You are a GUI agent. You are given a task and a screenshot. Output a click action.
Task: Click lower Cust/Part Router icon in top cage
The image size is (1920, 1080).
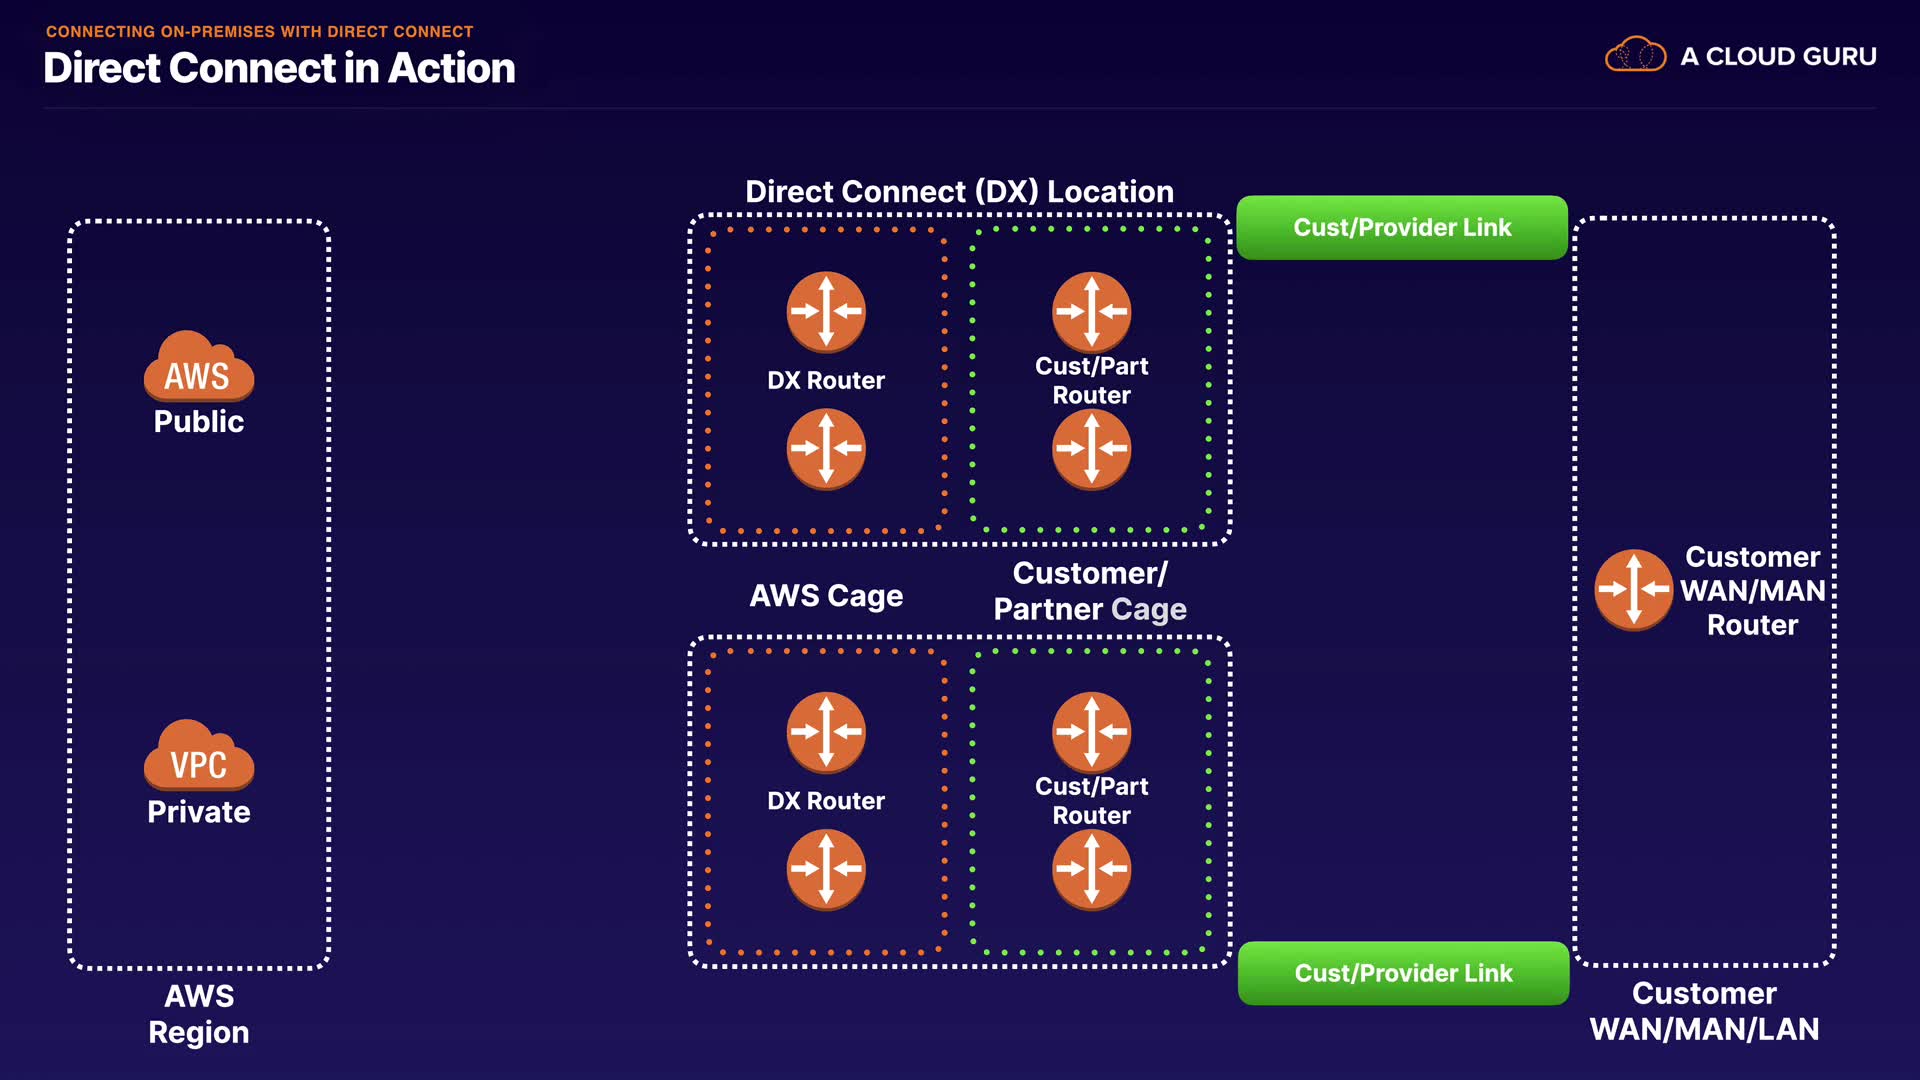[1091, 449]
